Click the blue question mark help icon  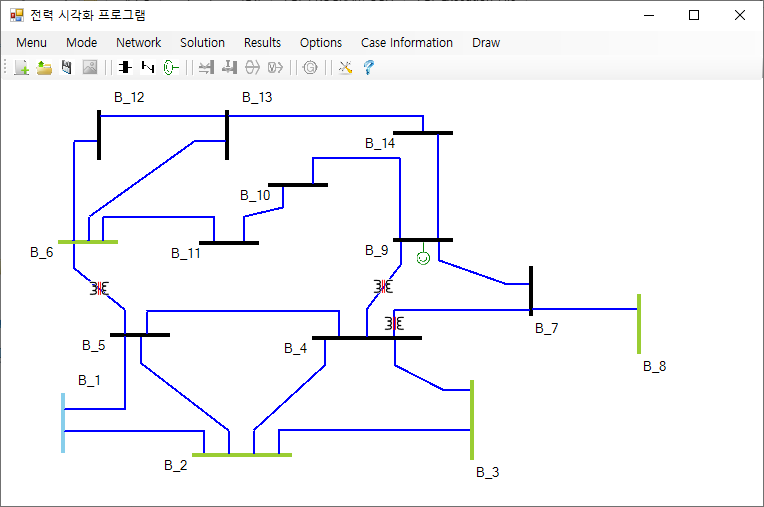click(x=369, y=67)
